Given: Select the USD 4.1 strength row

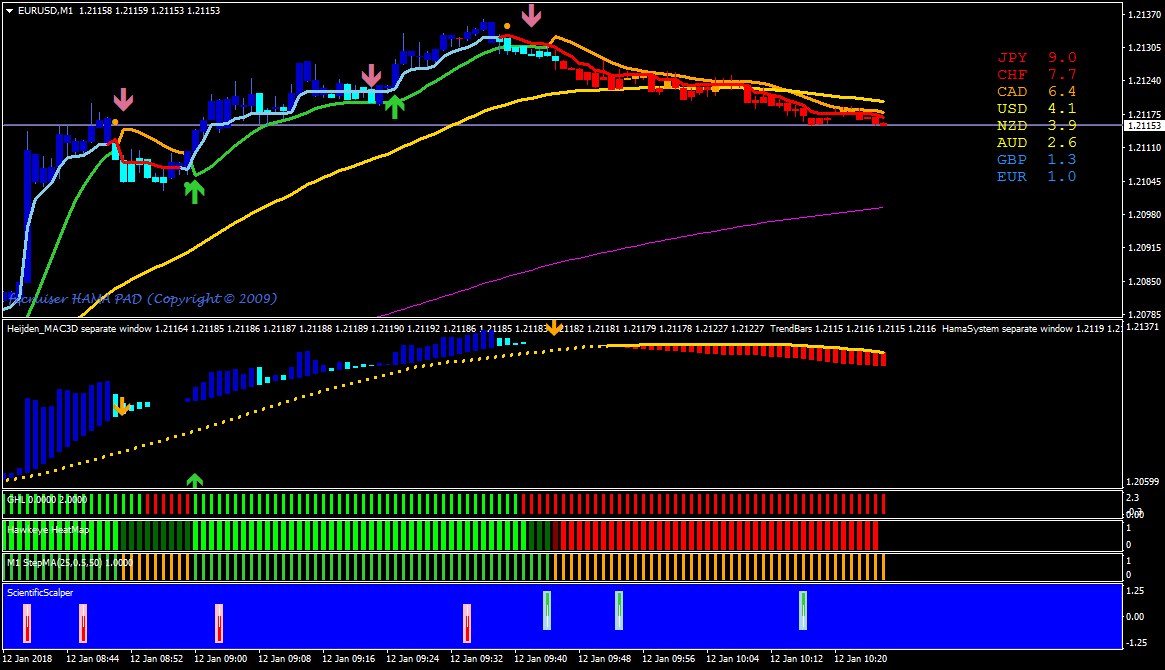Looking at the screenshot, I should (1036, 108).
